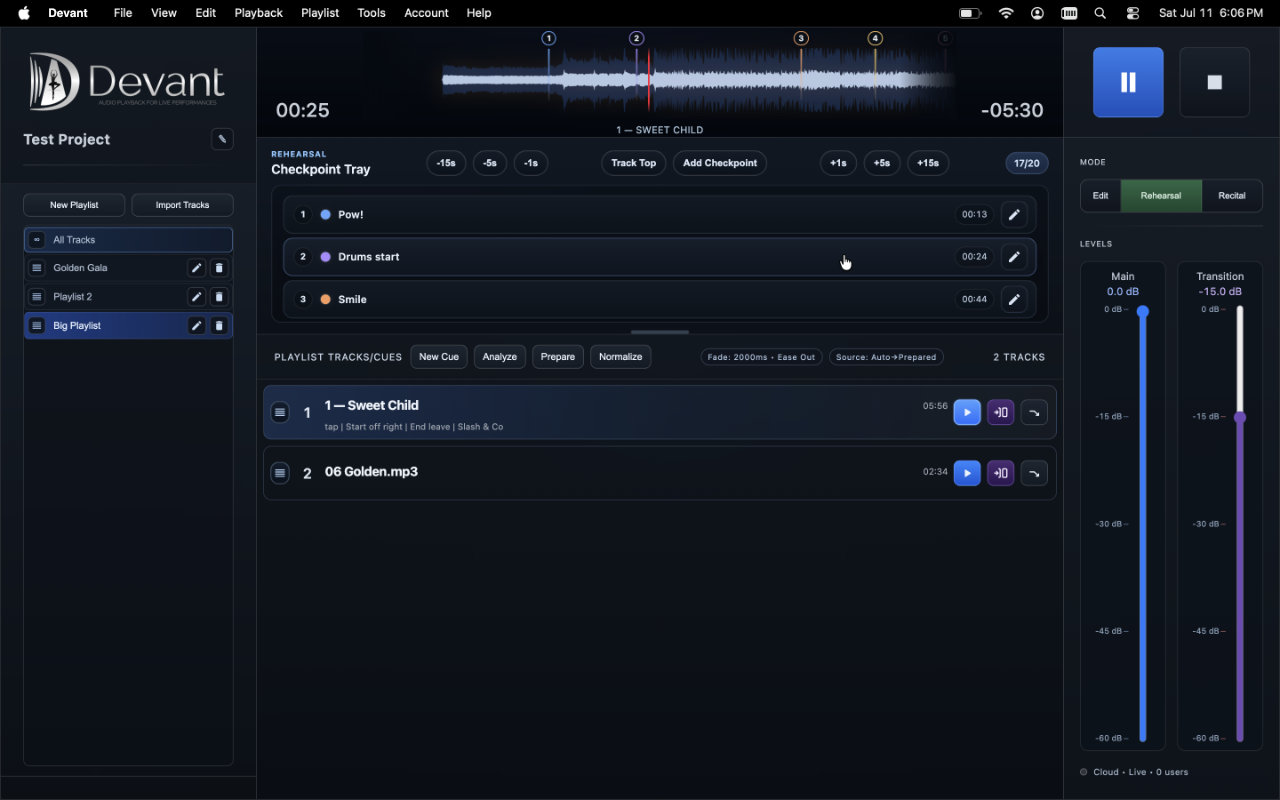Open the View menu
The height and width of the screenshot is (800, 1280).
pyautogui.click(x=164, y=13)
